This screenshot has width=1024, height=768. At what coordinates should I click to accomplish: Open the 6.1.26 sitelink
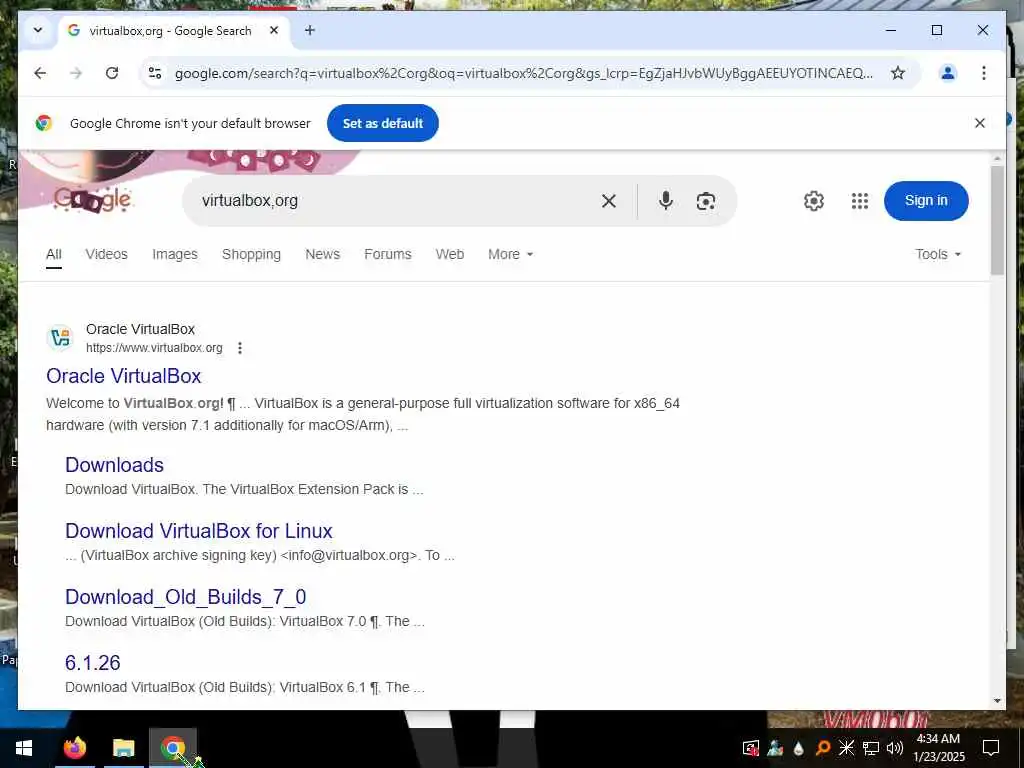93,663
